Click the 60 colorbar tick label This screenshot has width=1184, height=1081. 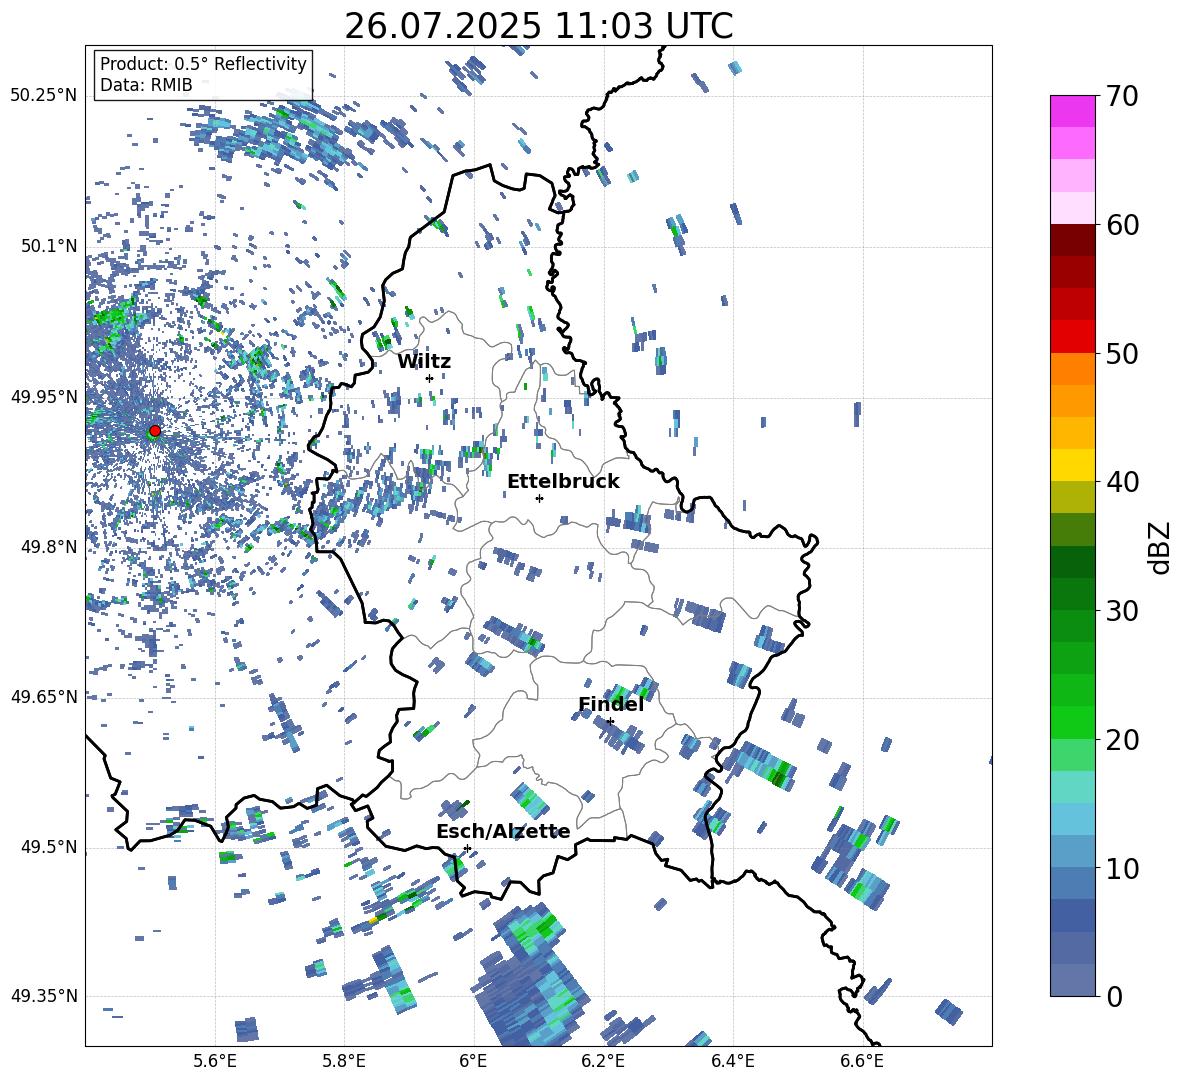pyautogui.click(x=1121, y=225)
